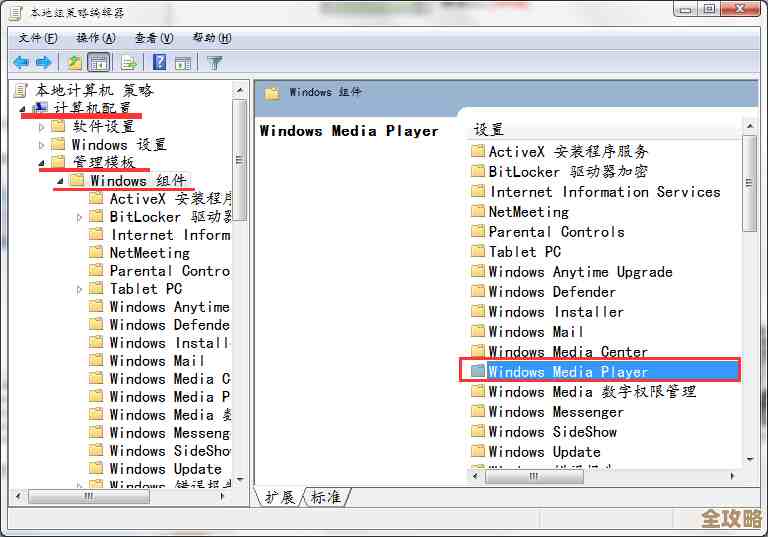Collapse the 管理模板 node

(41, 163)
